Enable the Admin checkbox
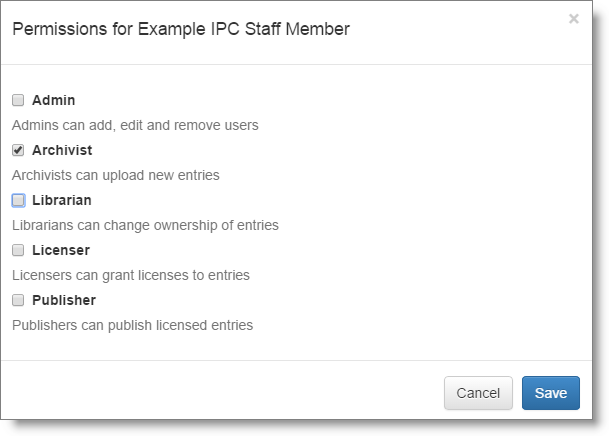Image resolution: width=609 pixels, height=436 pixels. coord(18,100)
